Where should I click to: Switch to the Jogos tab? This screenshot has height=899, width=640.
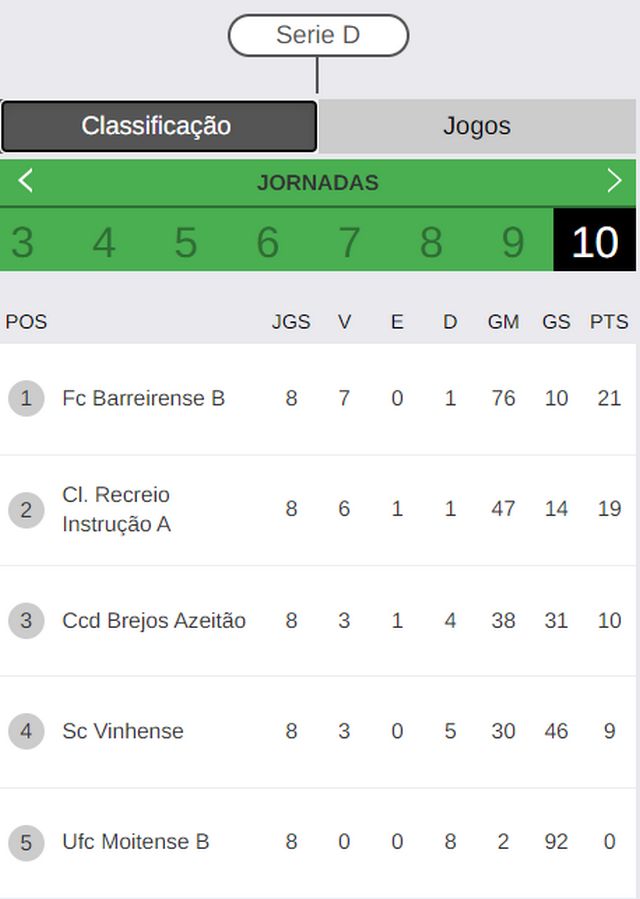(x=477, y=126)
